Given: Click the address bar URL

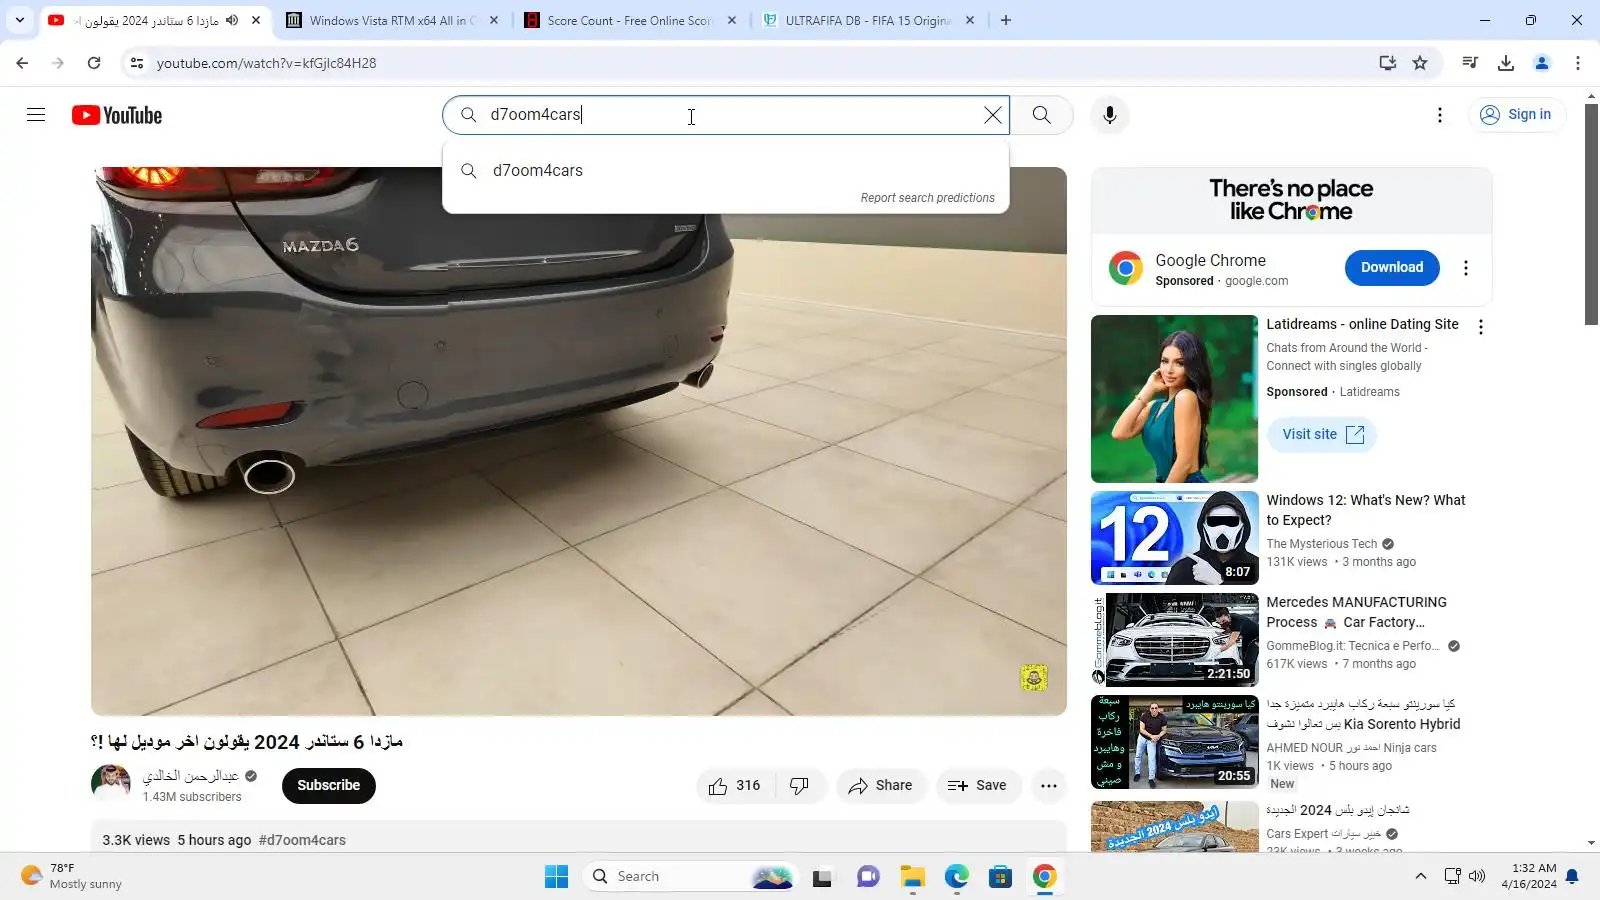Looking at the screenshot, I should pos(266,63).
